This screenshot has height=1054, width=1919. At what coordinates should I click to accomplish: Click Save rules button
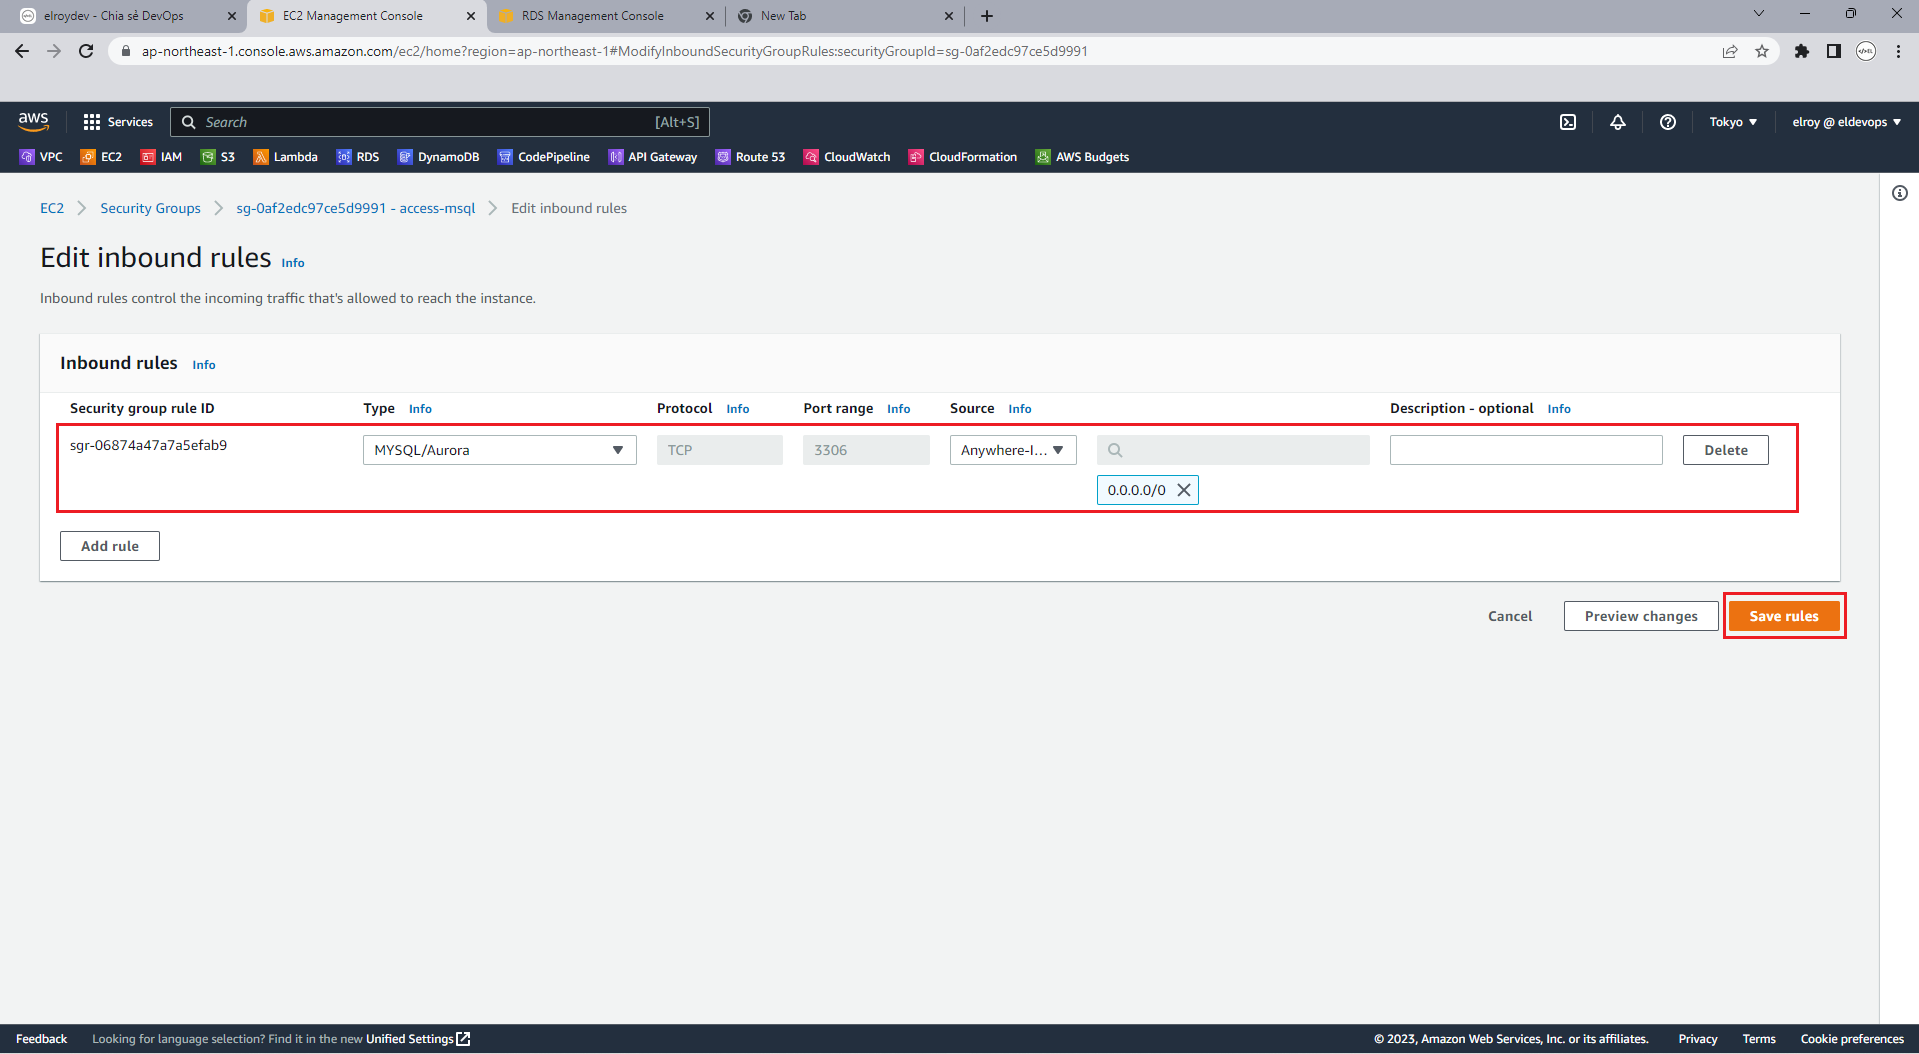pyautogui.click(x=1784, y=616)
